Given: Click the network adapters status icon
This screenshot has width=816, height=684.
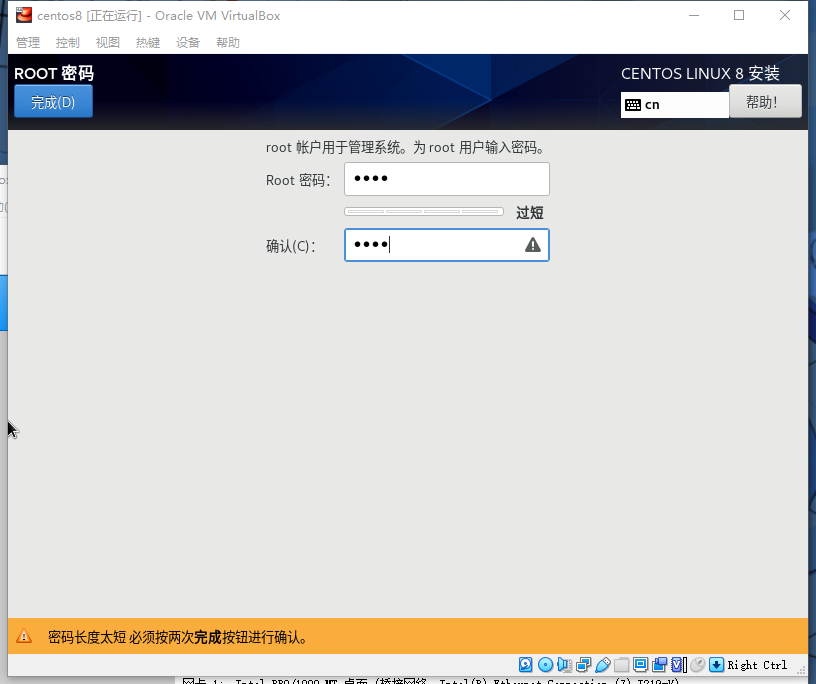Looking at the screenshot, I should tap(583, 665).
